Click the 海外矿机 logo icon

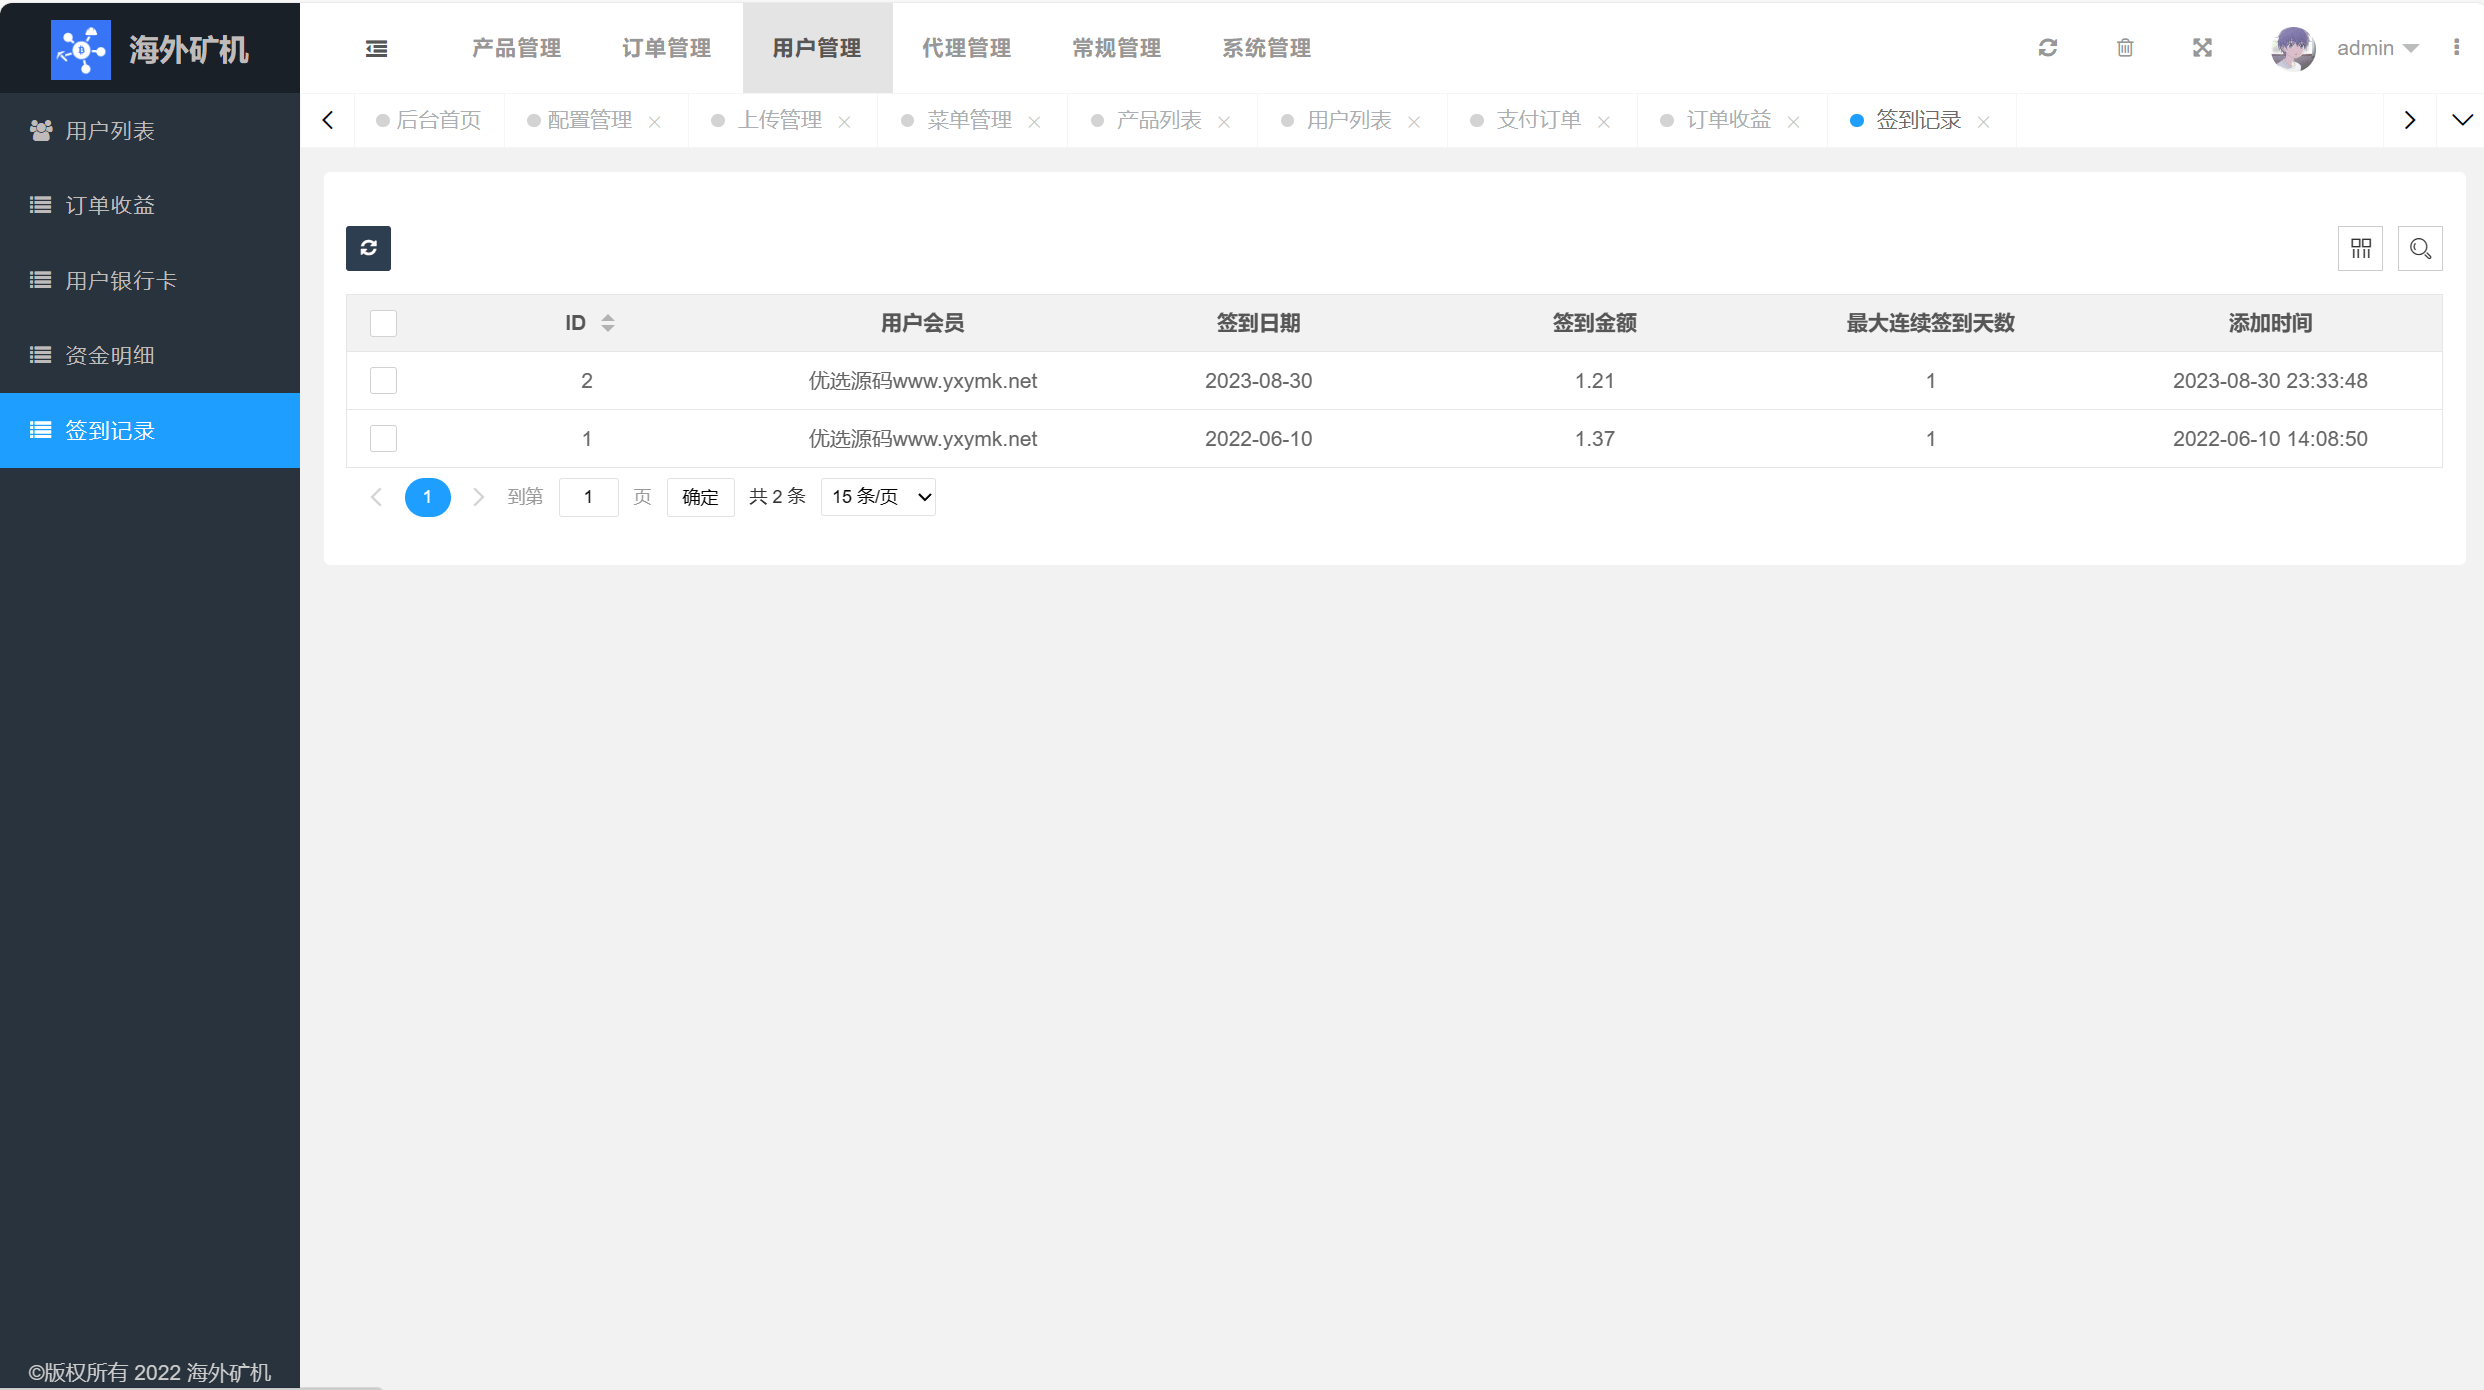click(81, 49)
